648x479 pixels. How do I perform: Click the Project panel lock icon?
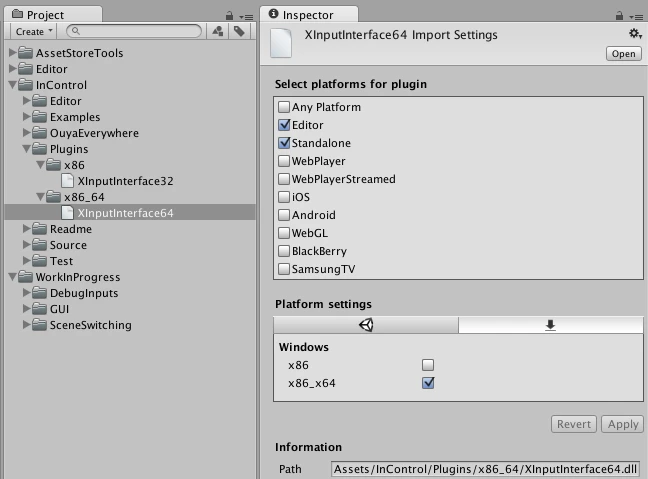pyautogui.click(x=229, y=16)
